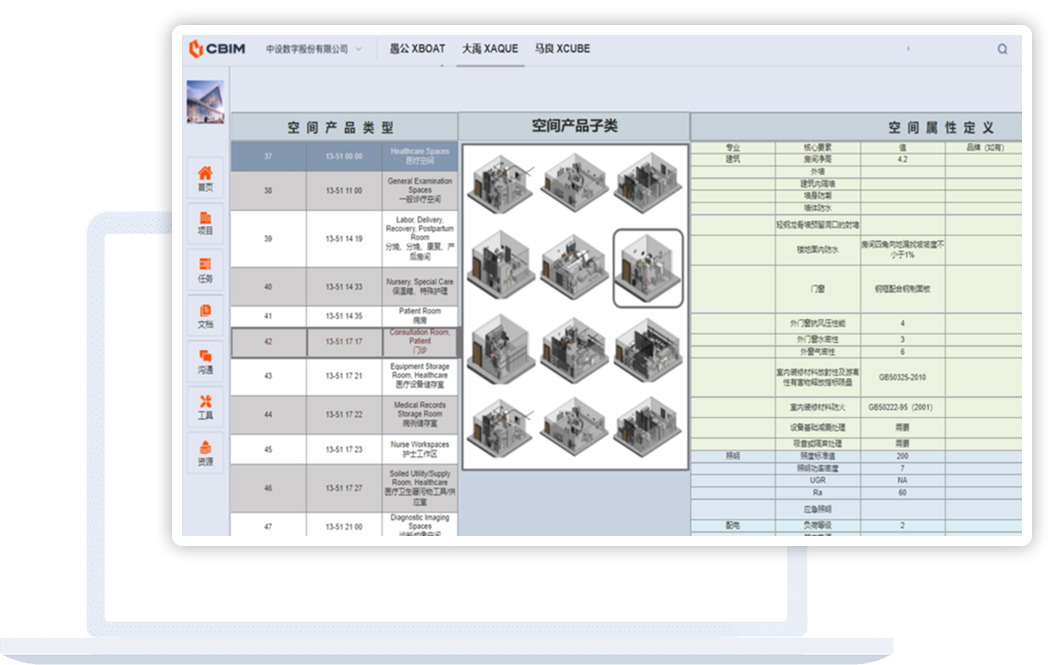Screen dimensions: 1052x665
Task: Select the Patient Room 病房 row
Action: (x=420, y=316)
